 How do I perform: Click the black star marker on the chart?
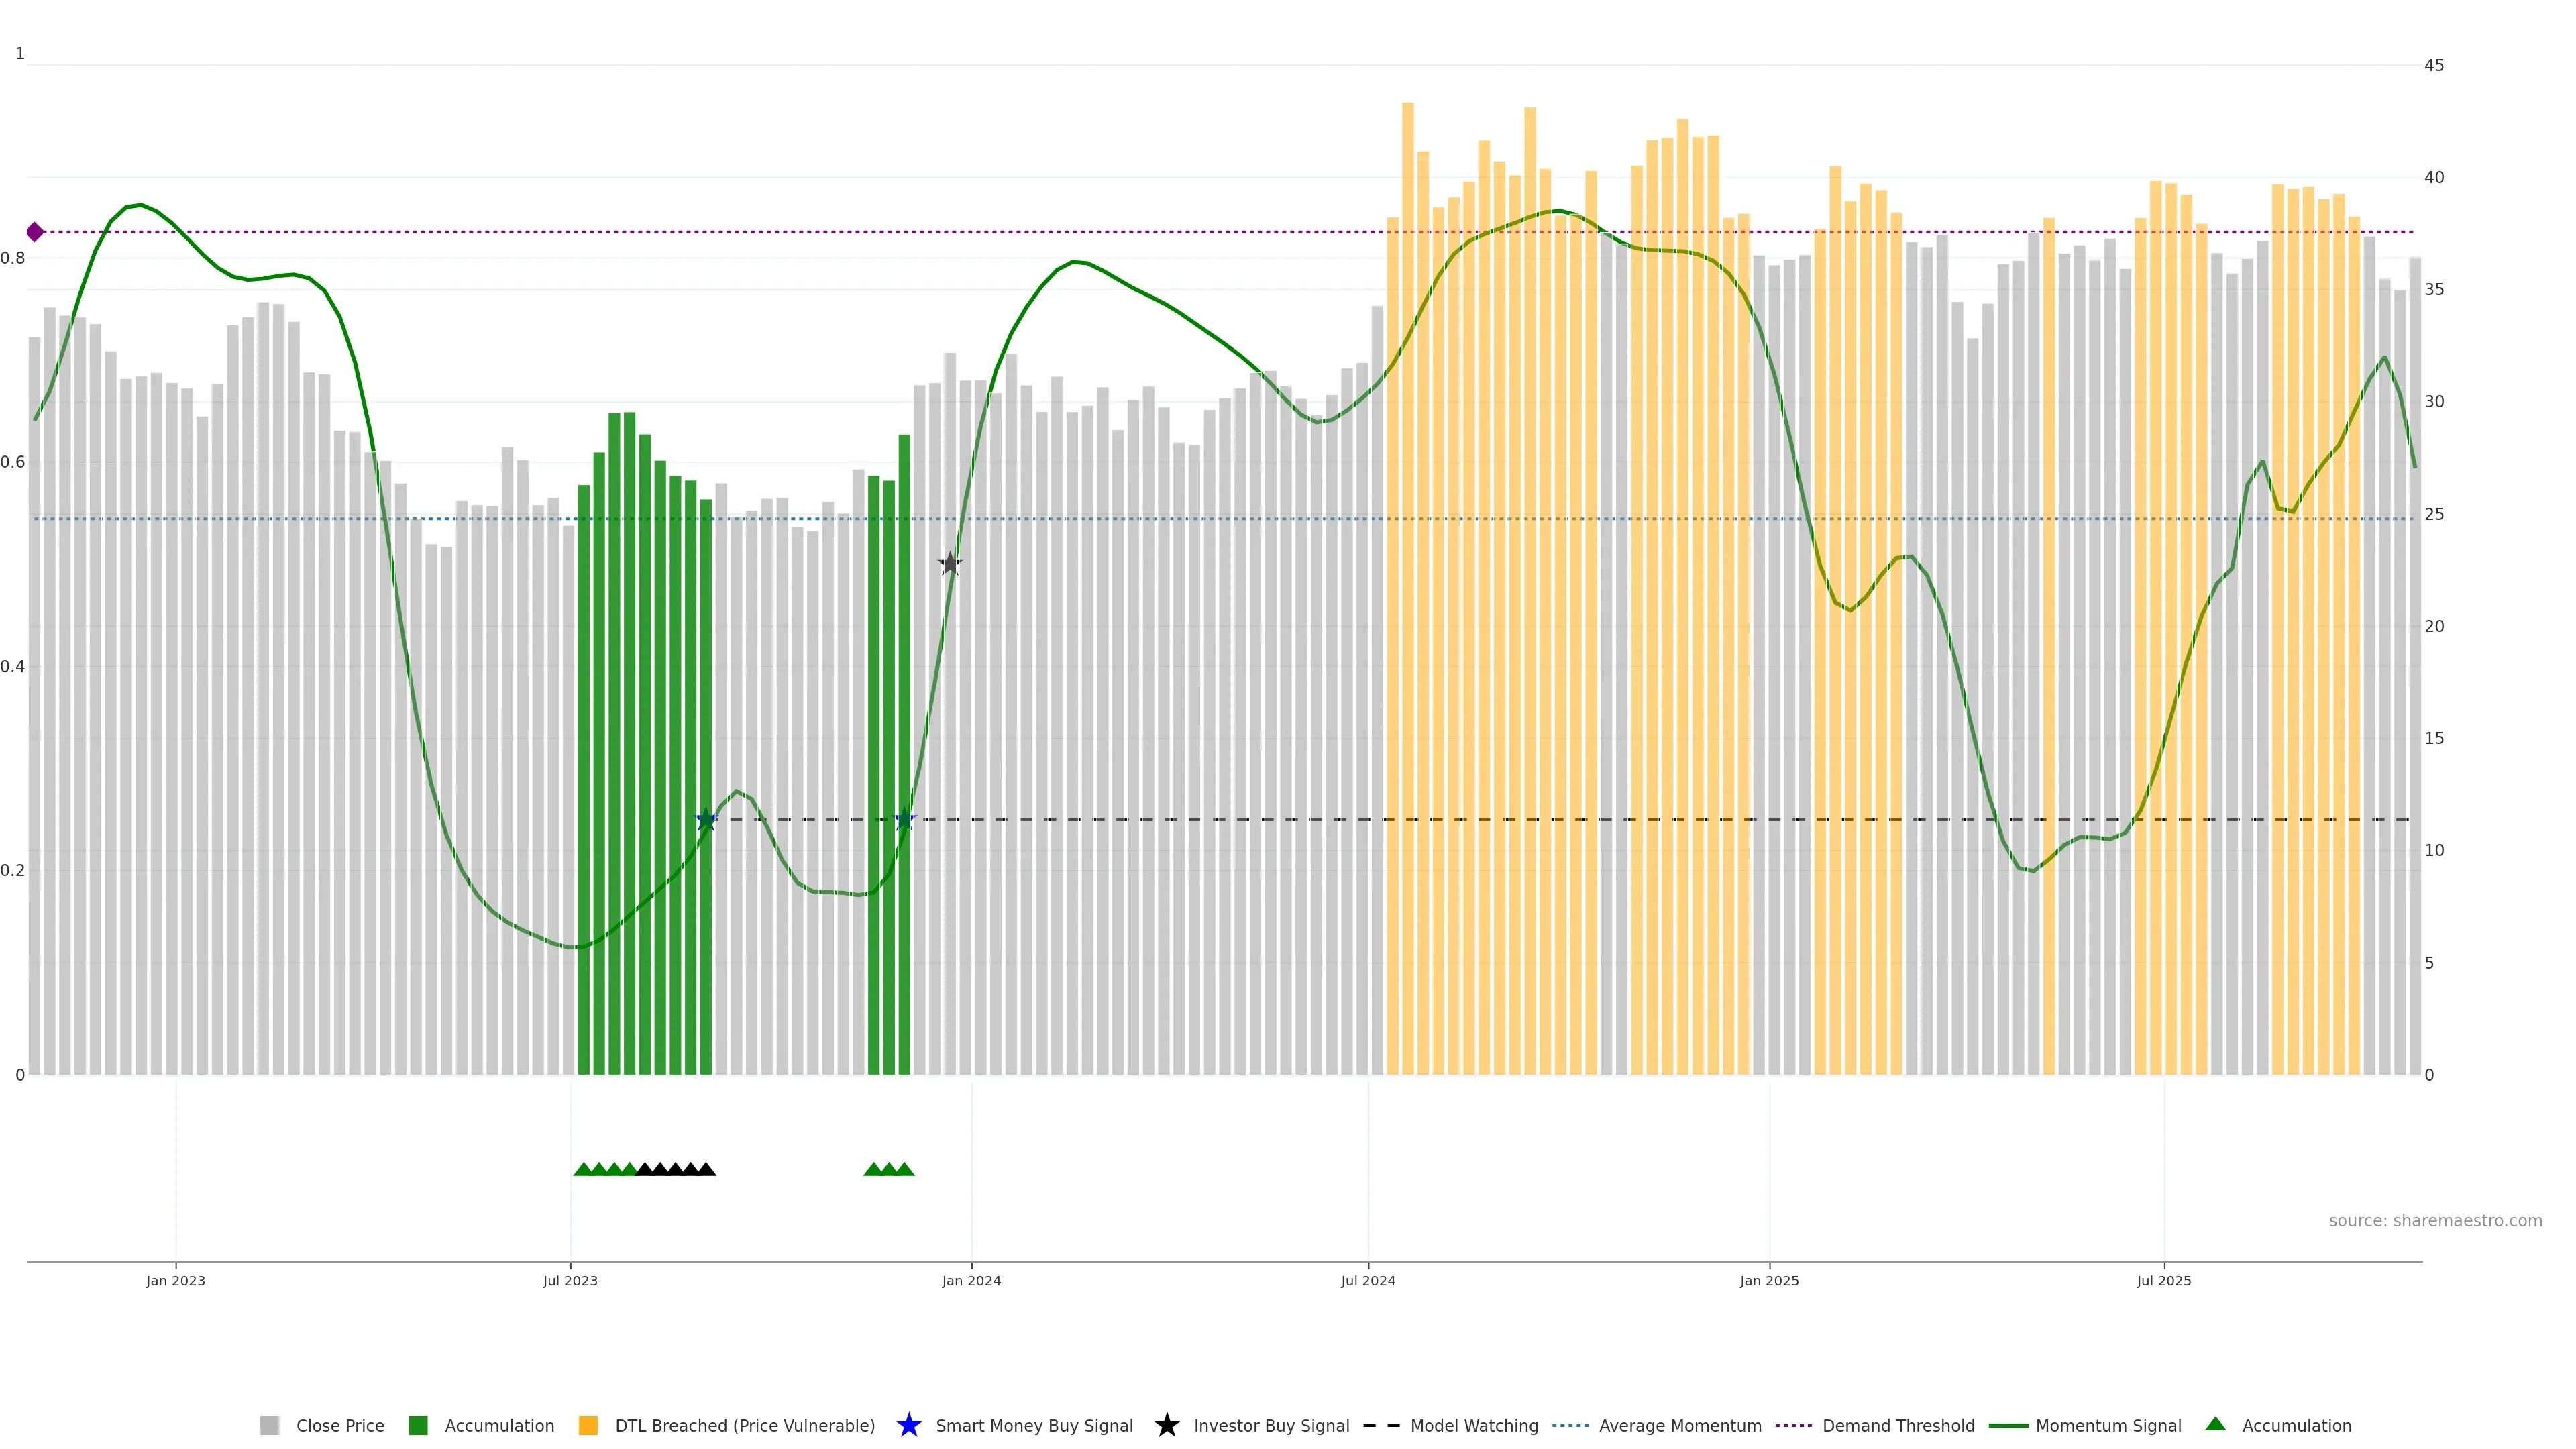(x=950, y=564)
